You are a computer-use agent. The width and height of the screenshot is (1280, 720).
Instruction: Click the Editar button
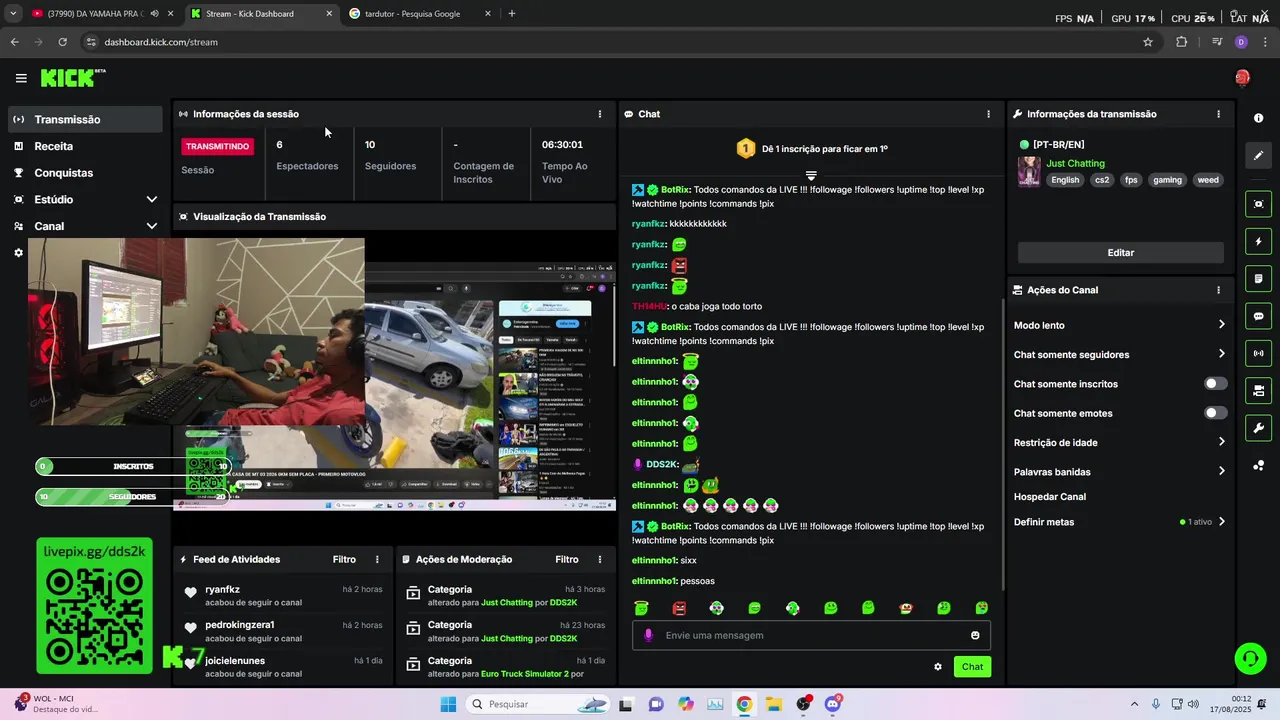coord(1121,253)
